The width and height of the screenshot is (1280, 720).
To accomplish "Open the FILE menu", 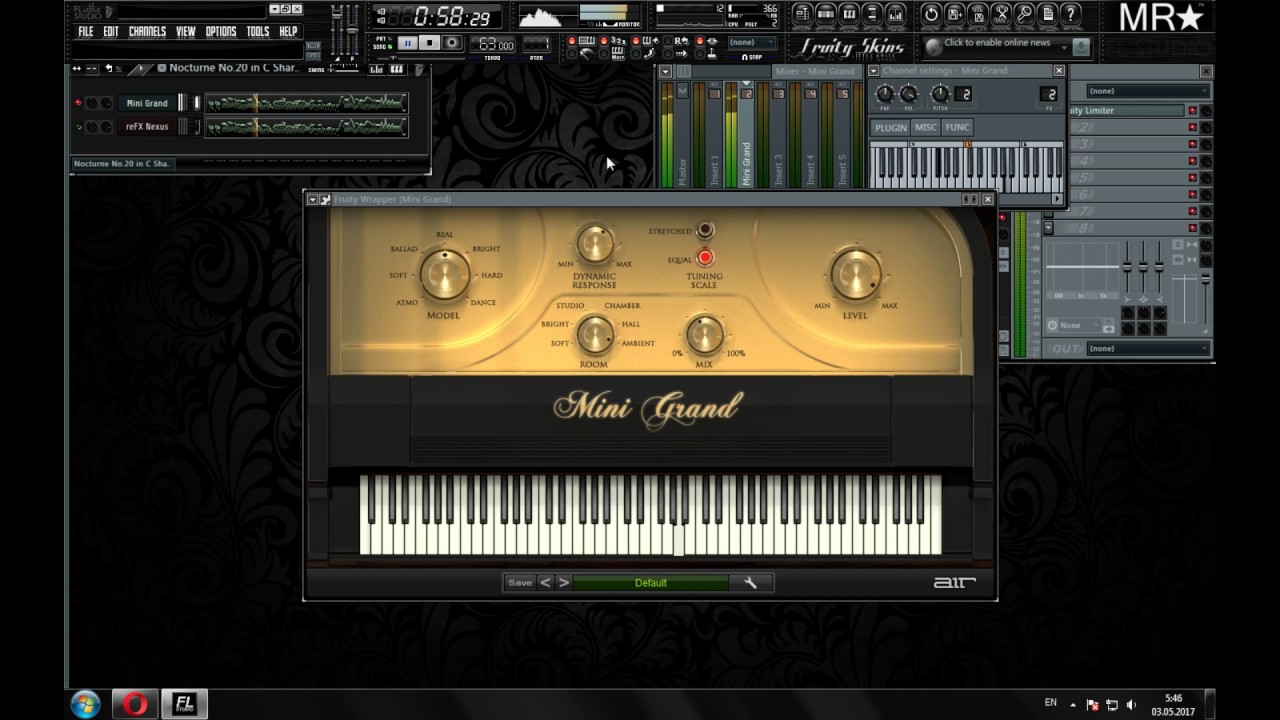I will click(x=86, y=31).
